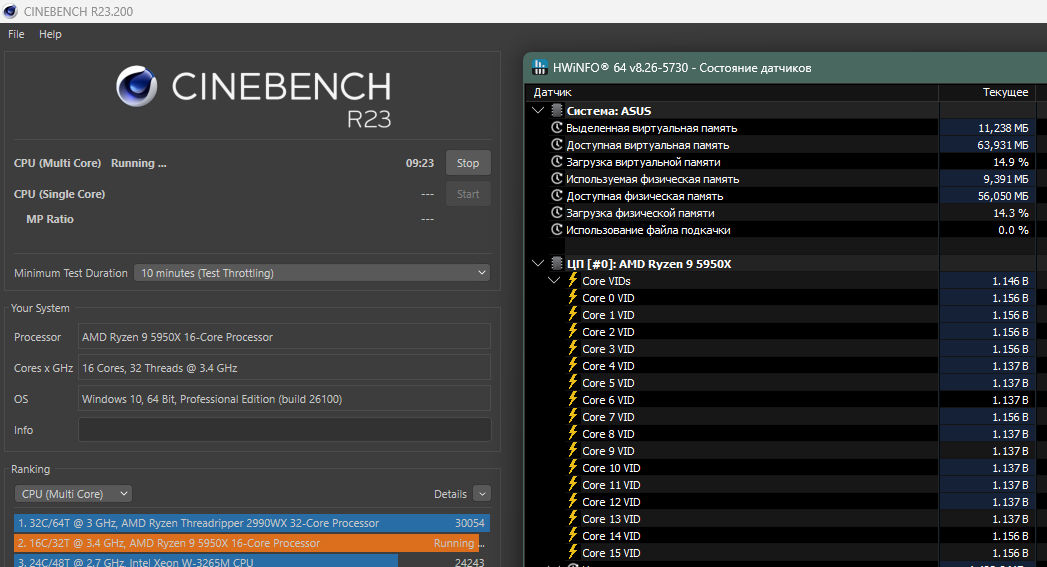This screenshot has height=567, width=1047.
Task: Click the 0.0 % pagefile value
Action: (1013, 230)
